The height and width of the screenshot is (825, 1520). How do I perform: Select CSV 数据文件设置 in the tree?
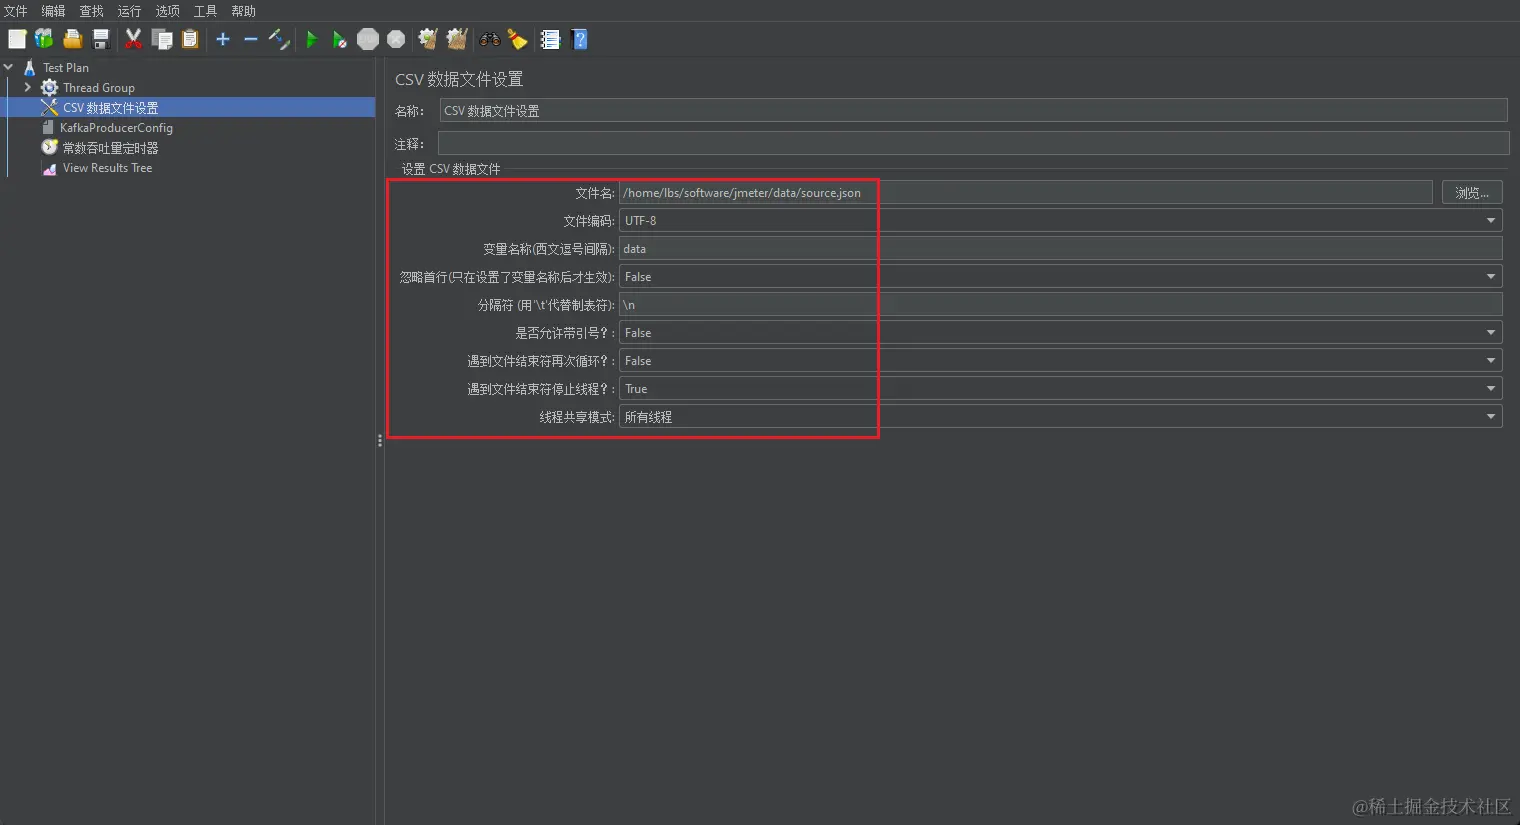(110, 107)
